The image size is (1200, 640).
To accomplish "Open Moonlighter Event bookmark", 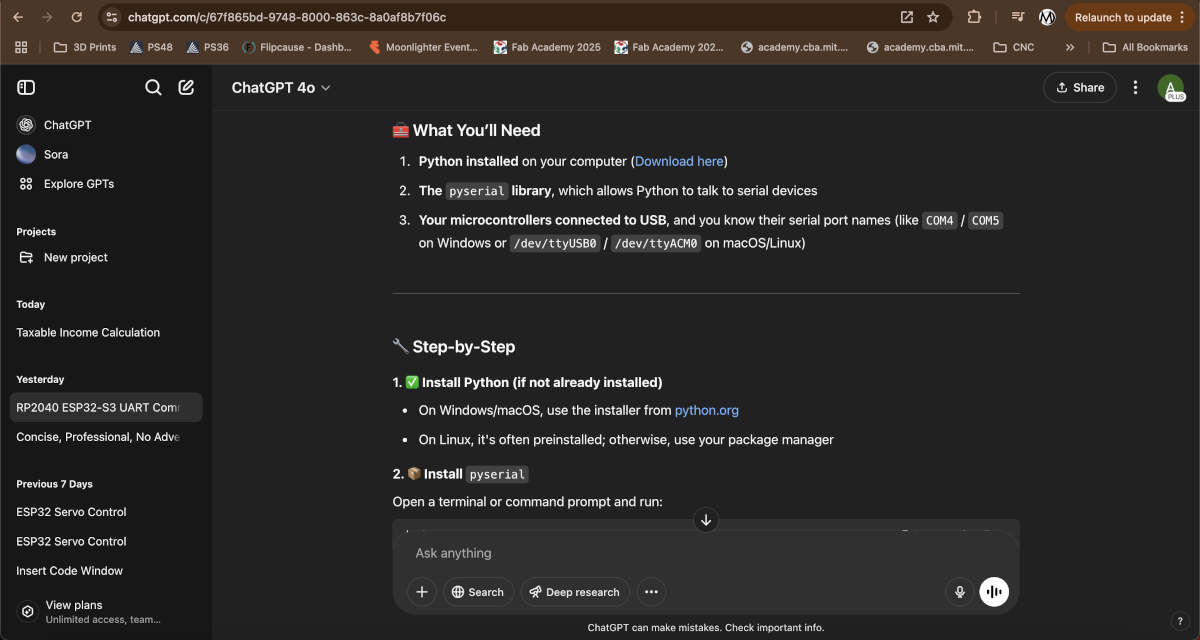I will pyautogui.click(x=424, y=47).
